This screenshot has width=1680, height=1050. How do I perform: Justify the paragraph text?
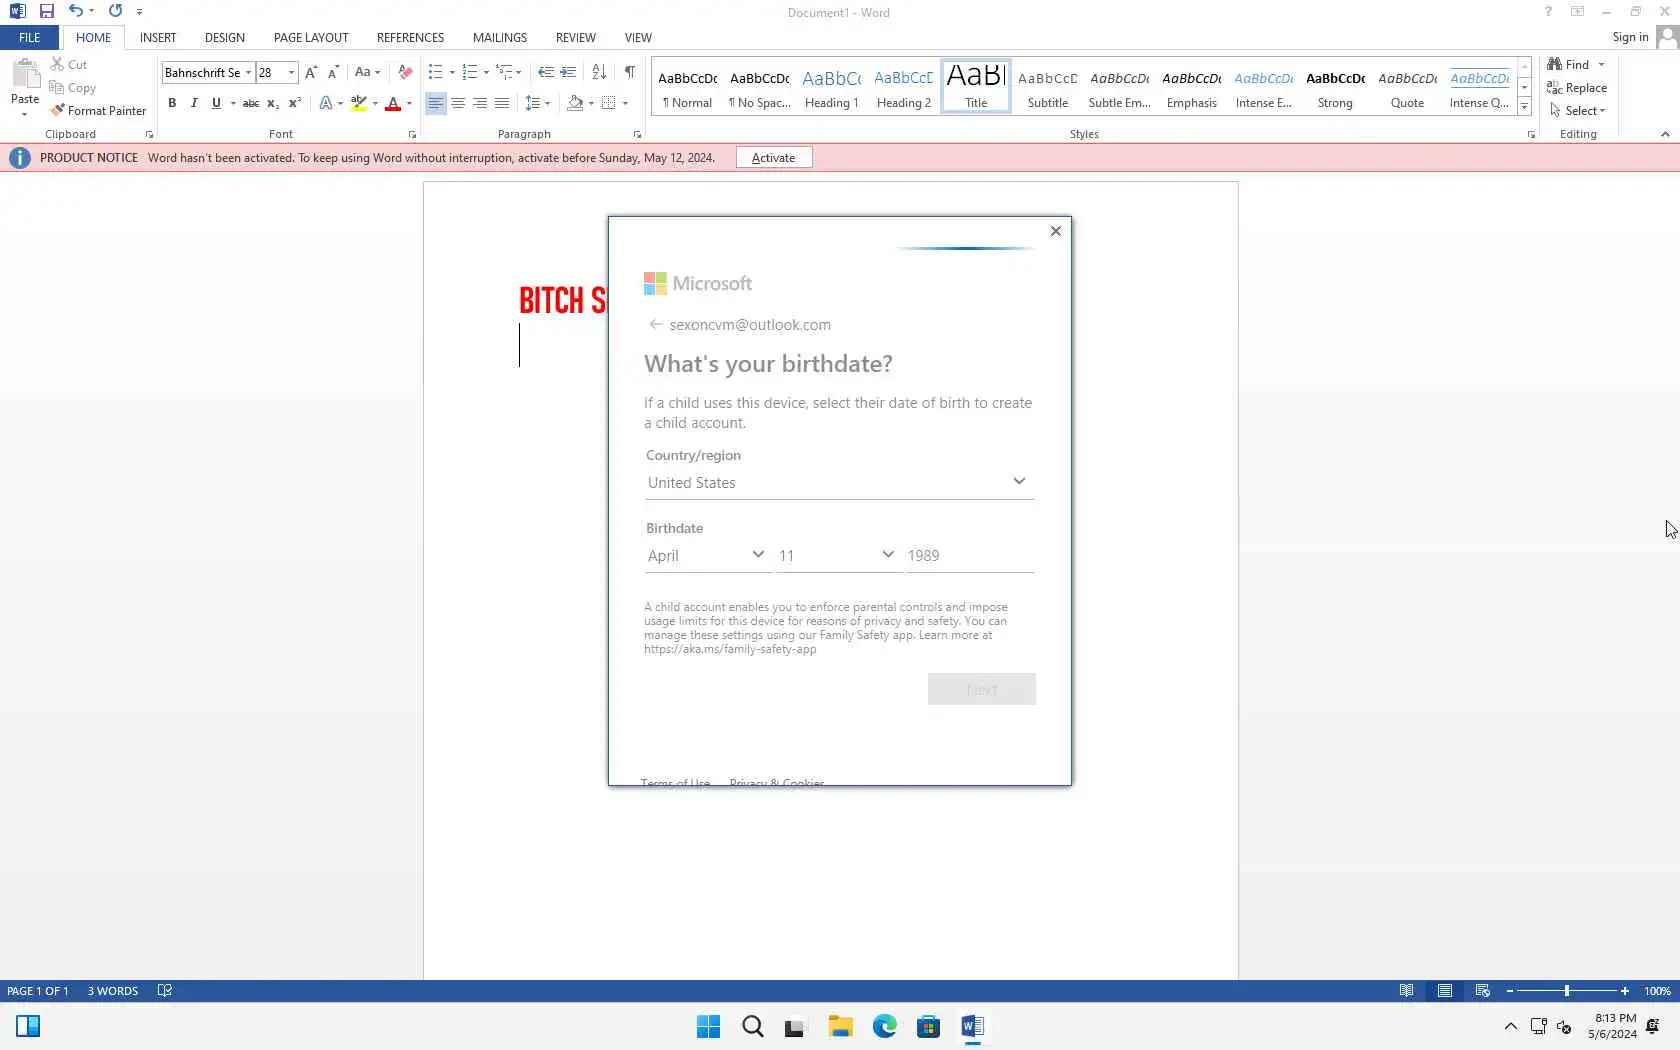pos(502,103)
